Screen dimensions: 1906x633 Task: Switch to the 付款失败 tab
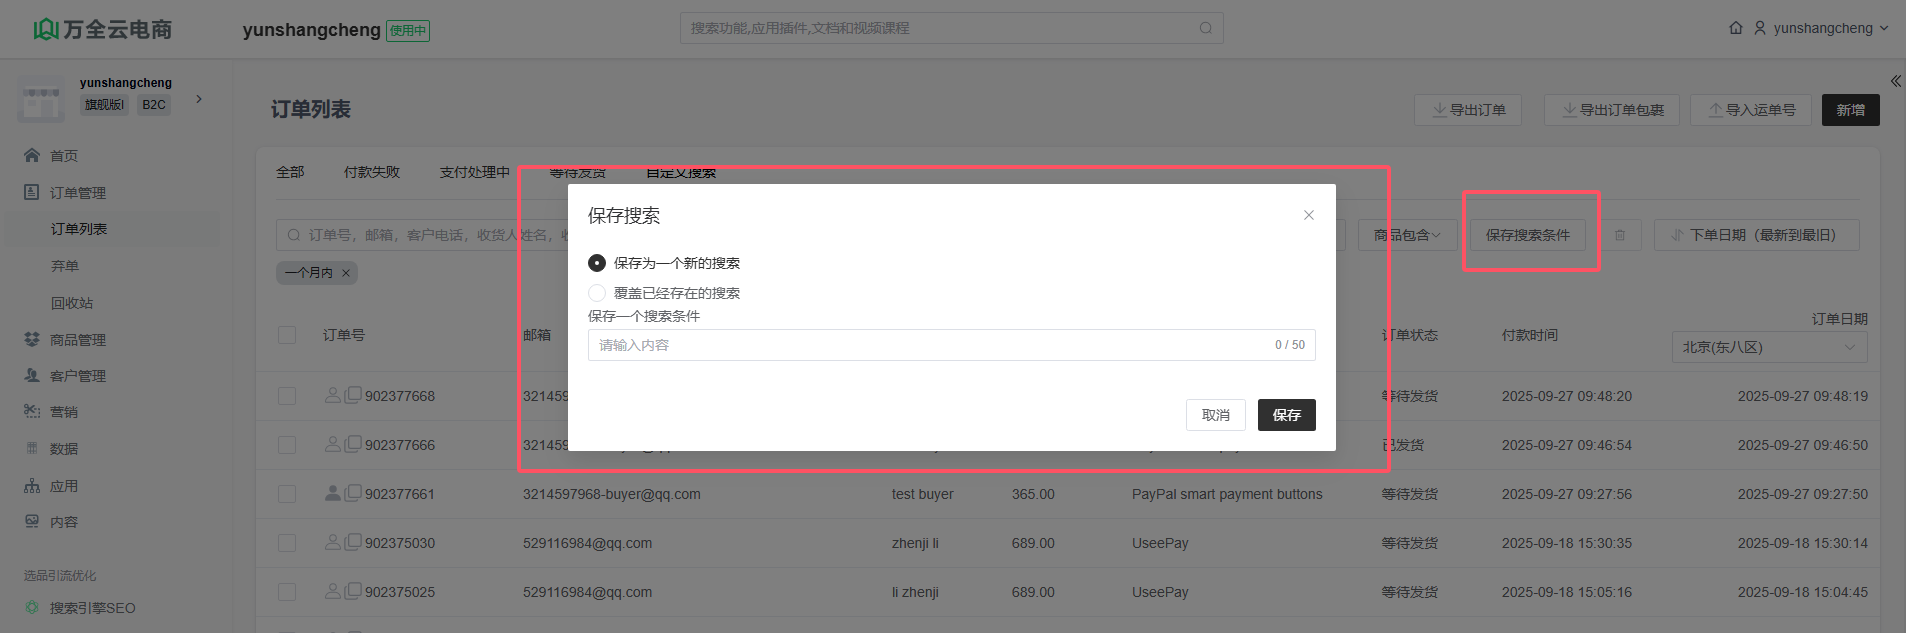[371, 172]
